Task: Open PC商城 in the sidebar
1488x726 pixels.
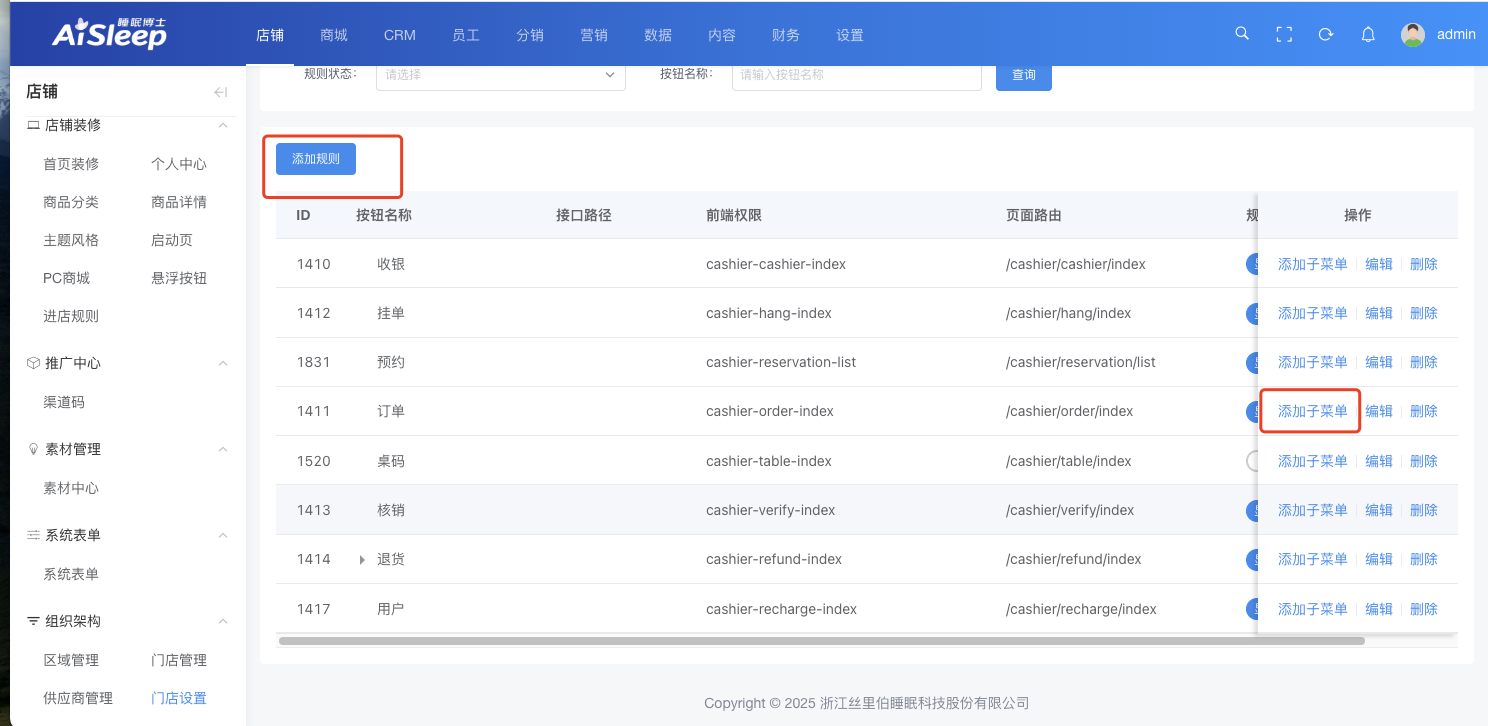Action: 66,278
